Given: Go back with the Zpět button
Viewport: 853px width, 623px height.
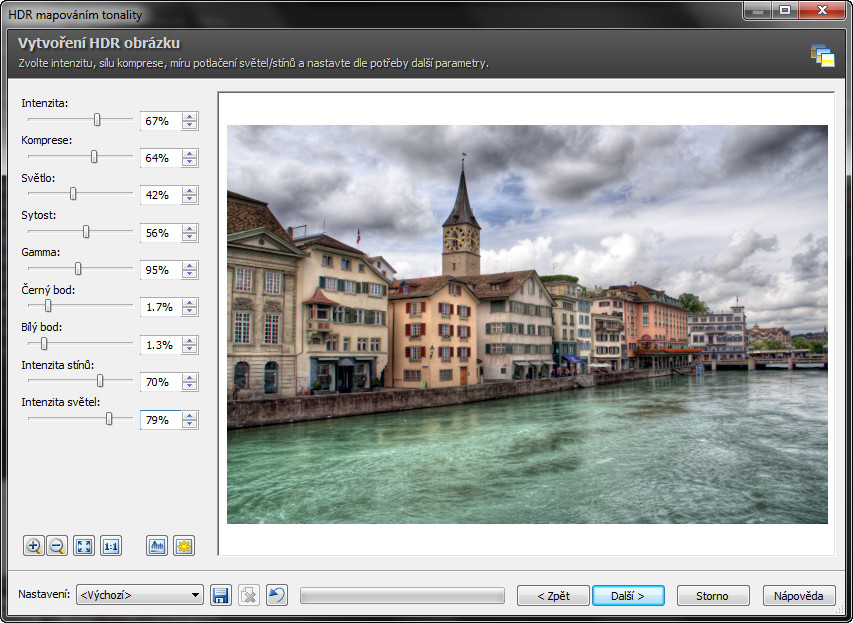Looking at the screenshot, I should [x=553, y=596].
